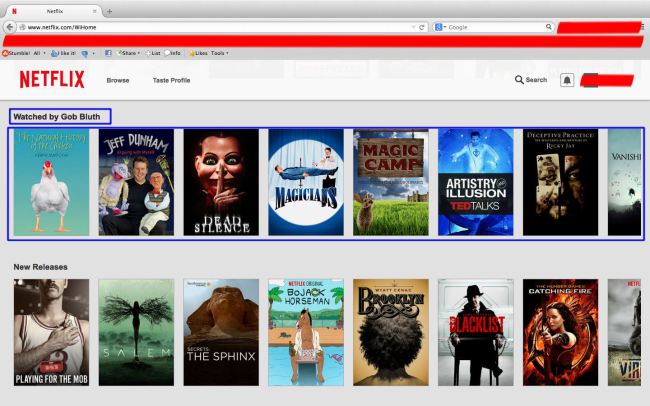Click the Netflix logo
Viewport: 650px width, 406px height.
tap(52, 79)
